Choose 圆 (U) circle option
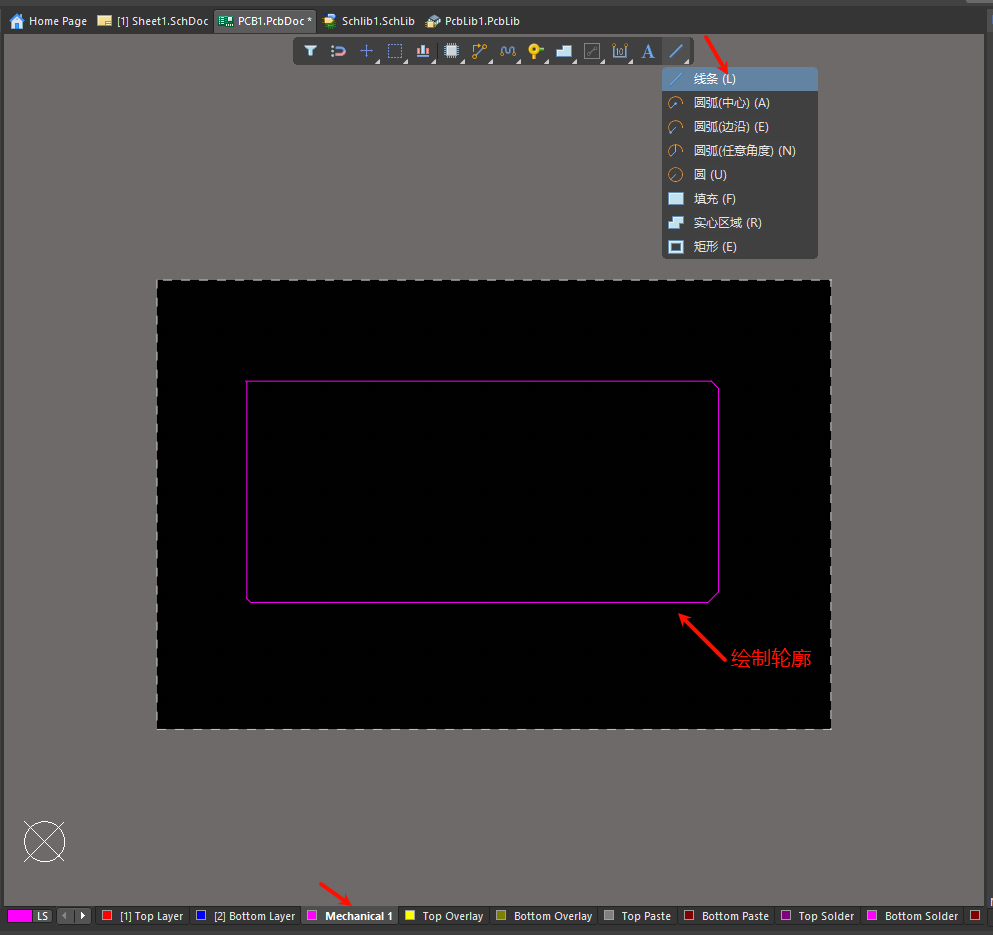The width and height of the screenshot is (993, 935). (x=740, y=175)
